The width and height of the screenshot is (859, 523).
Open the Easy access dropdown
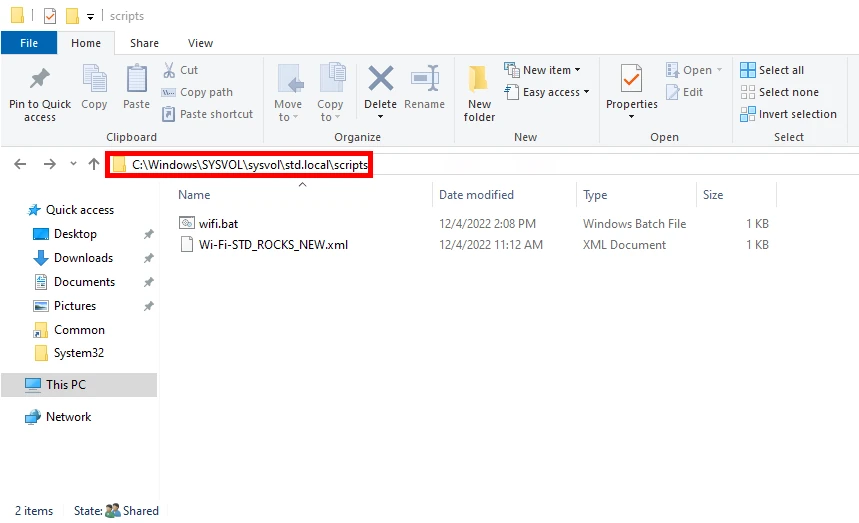pyautogui.click(x=547, y=92)
